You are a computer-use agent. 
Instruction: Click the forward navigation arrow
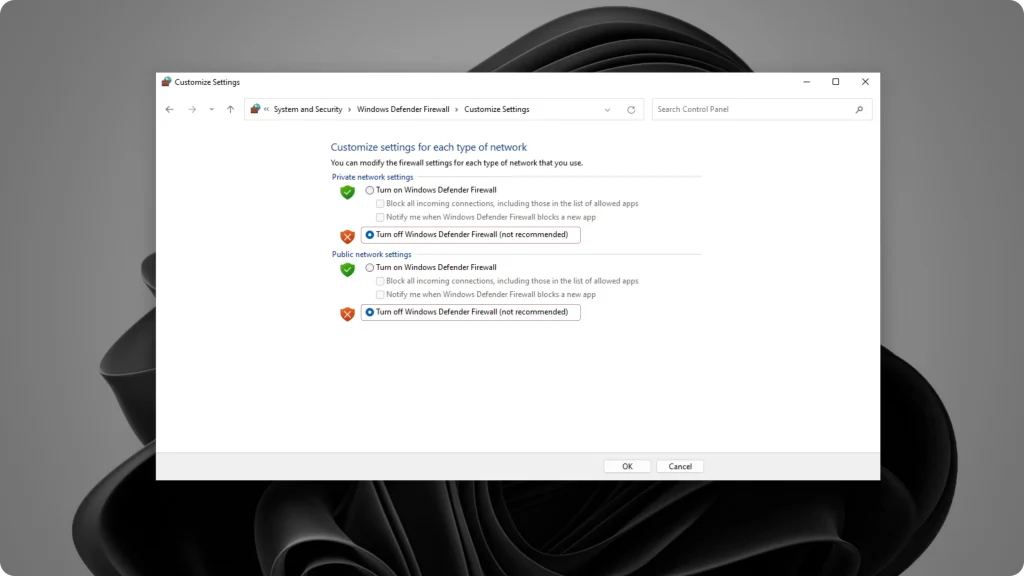click(x=192, y=110)
